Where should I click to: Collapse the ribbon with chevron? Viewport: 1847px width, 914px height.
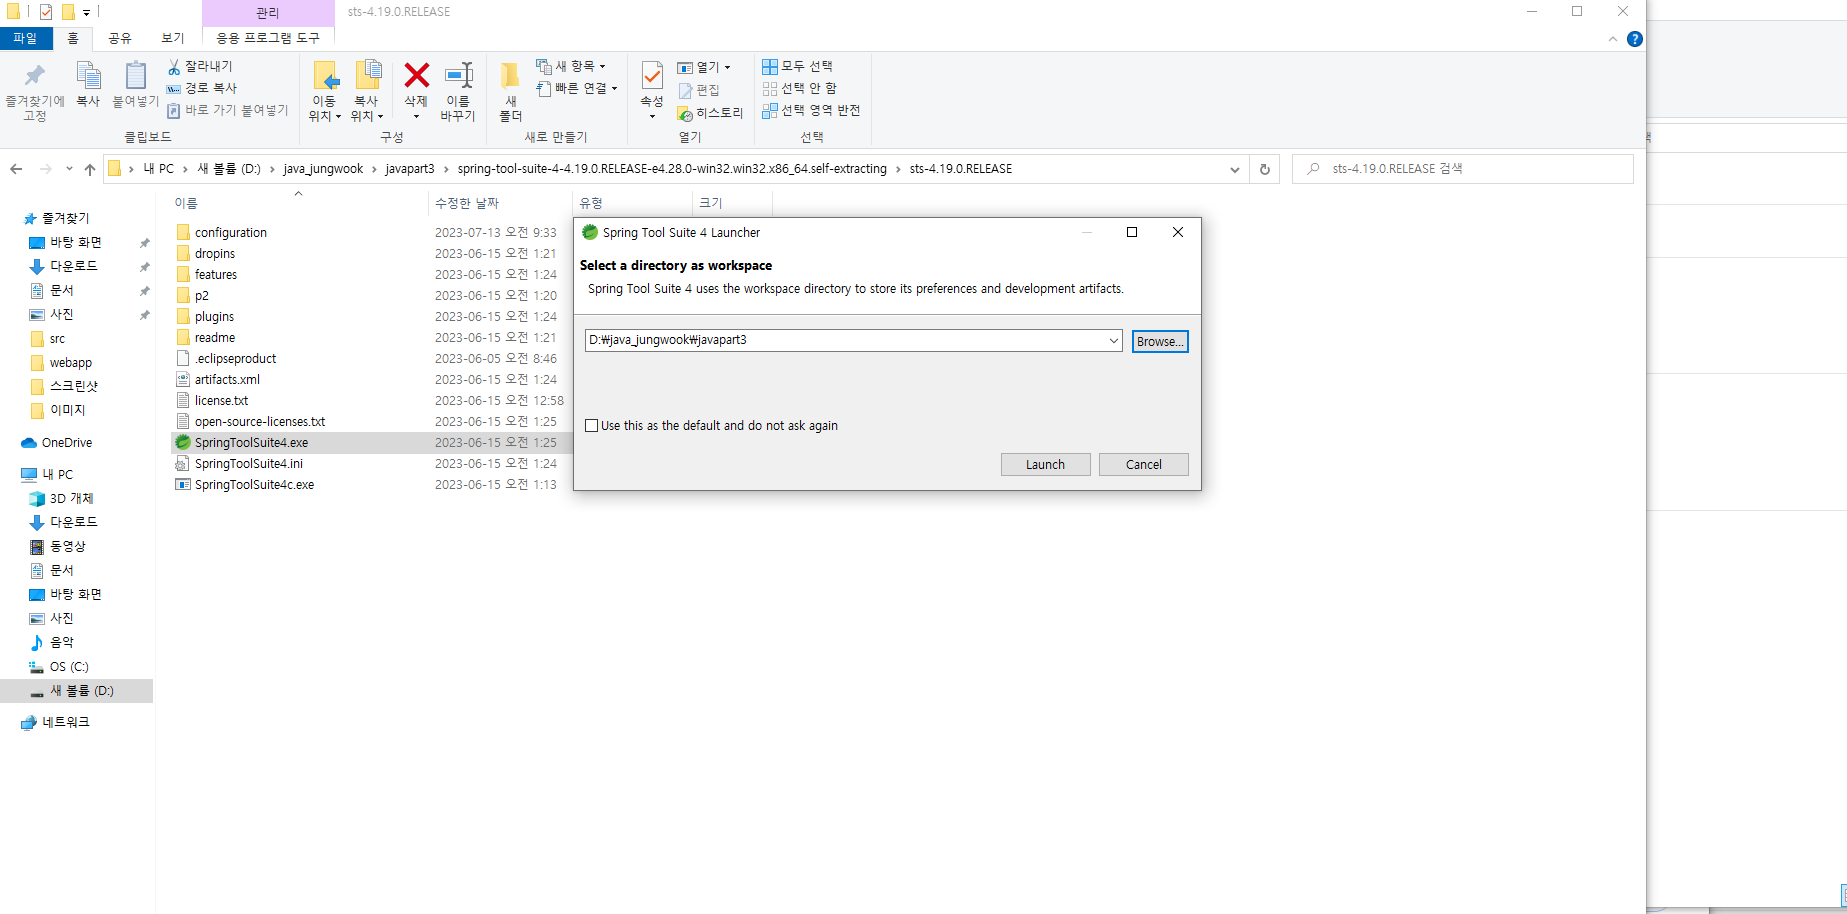pyautogui.click(x=1612, y=39)
